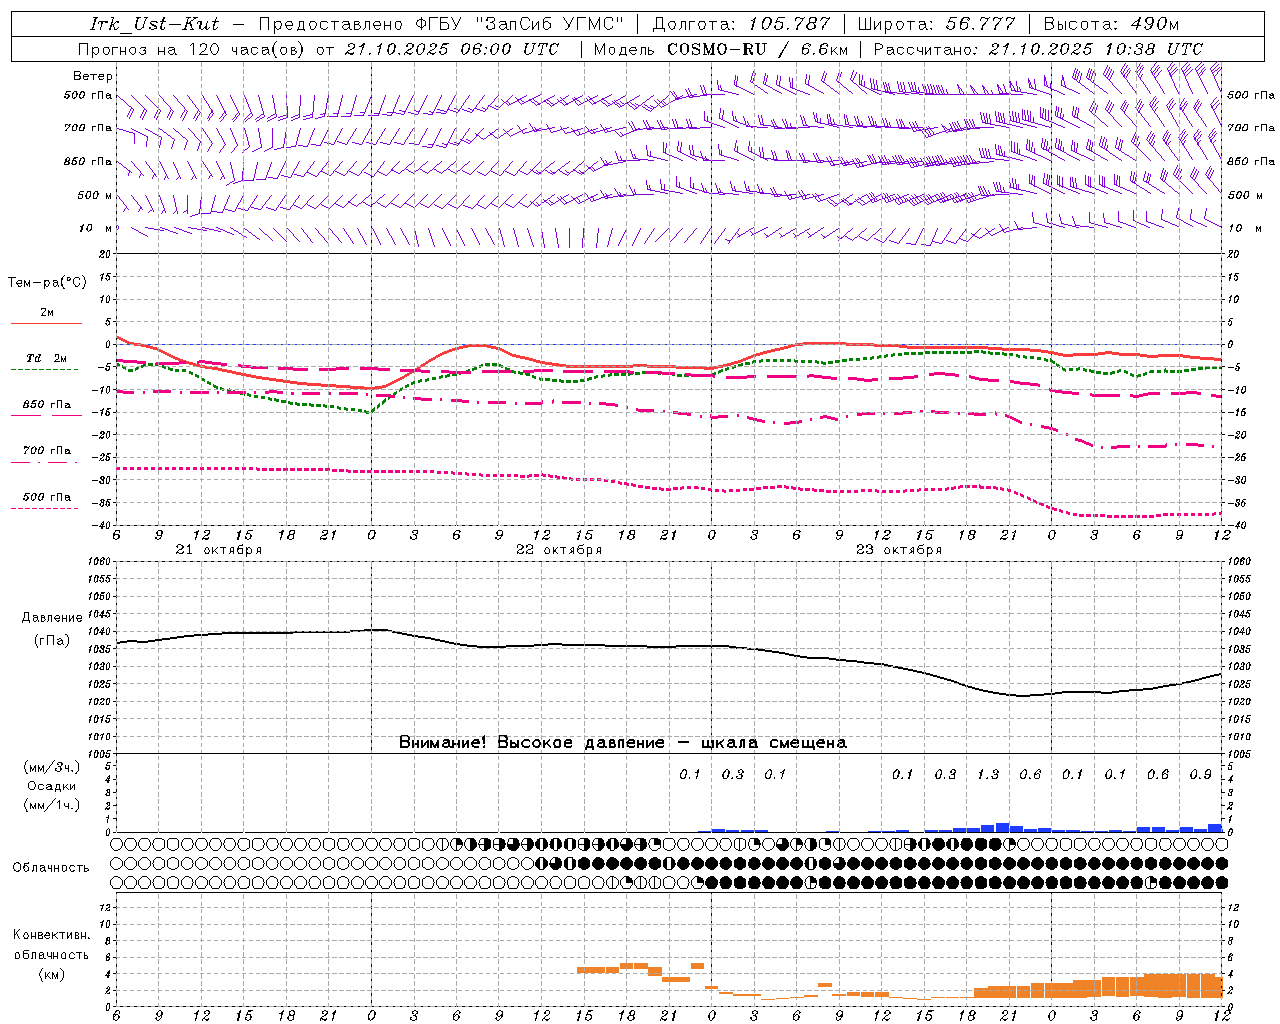Click the 22 октября date label
Image resolution: width=1280 pixels, height=1024 pixels.
[x=559, y=550]
